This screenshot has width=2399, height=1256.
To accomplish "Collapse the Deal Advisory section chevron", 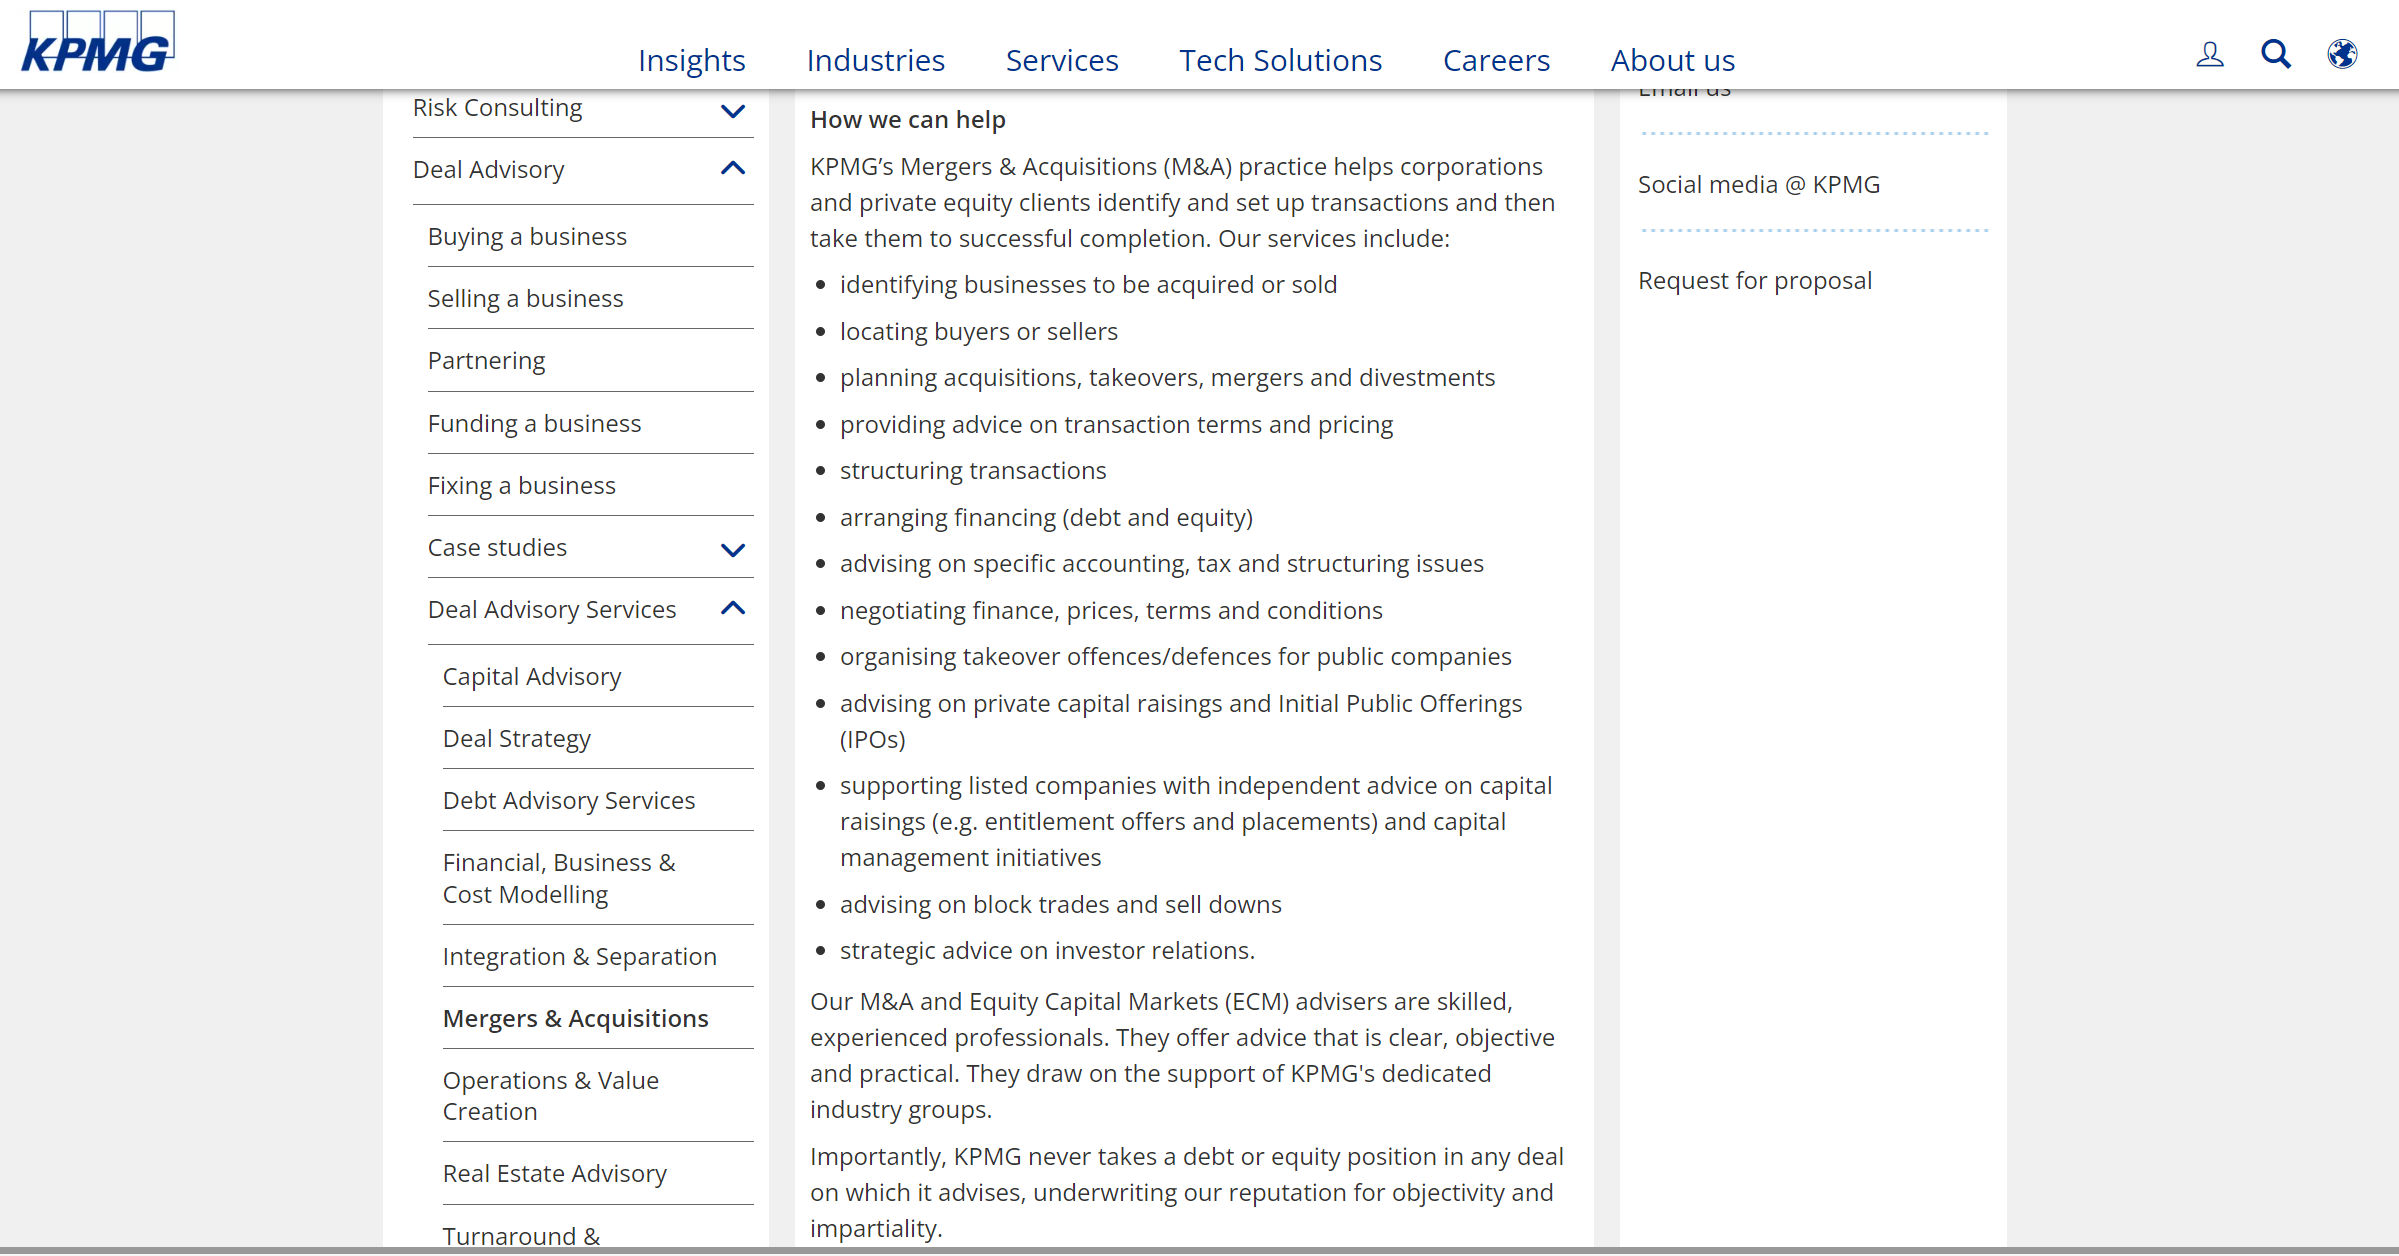I will 733,168.
